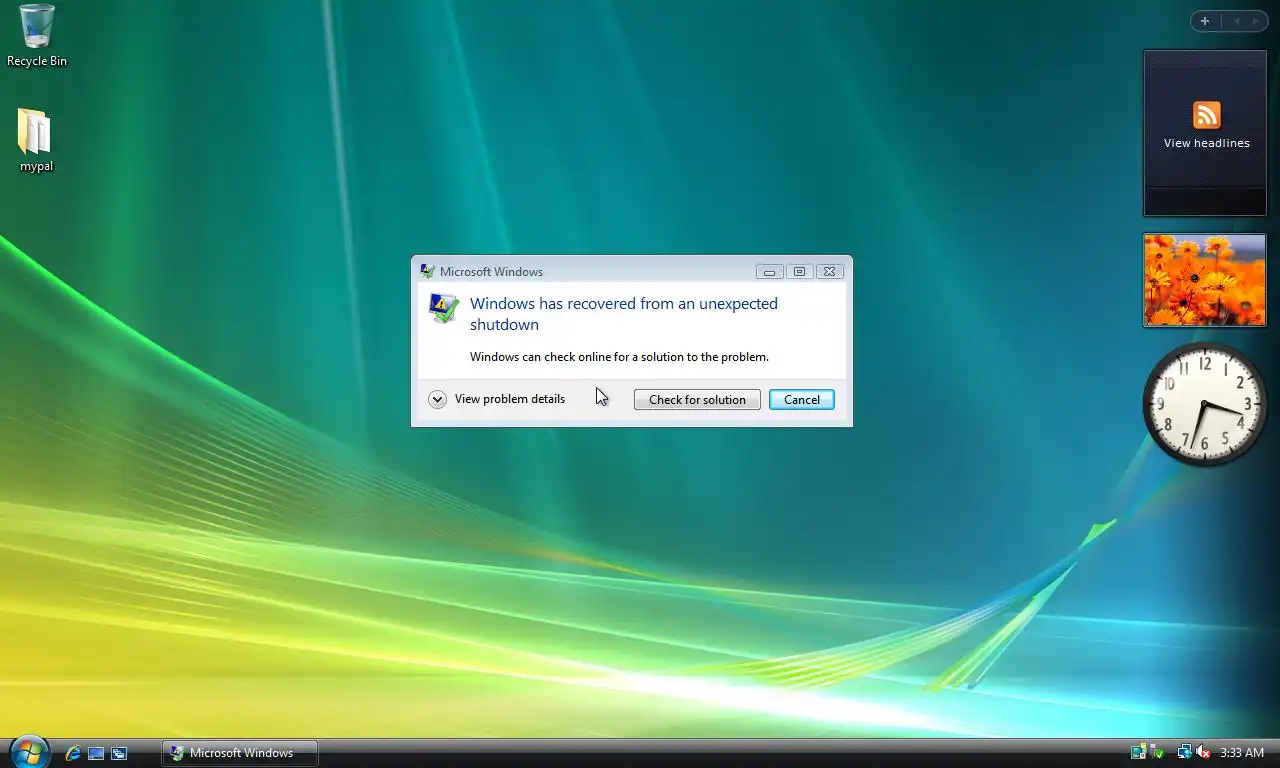Add gadgets with the sidebar plus button
The image size is (1280, 768).
pyautogui.click(x=1204, y=21)
